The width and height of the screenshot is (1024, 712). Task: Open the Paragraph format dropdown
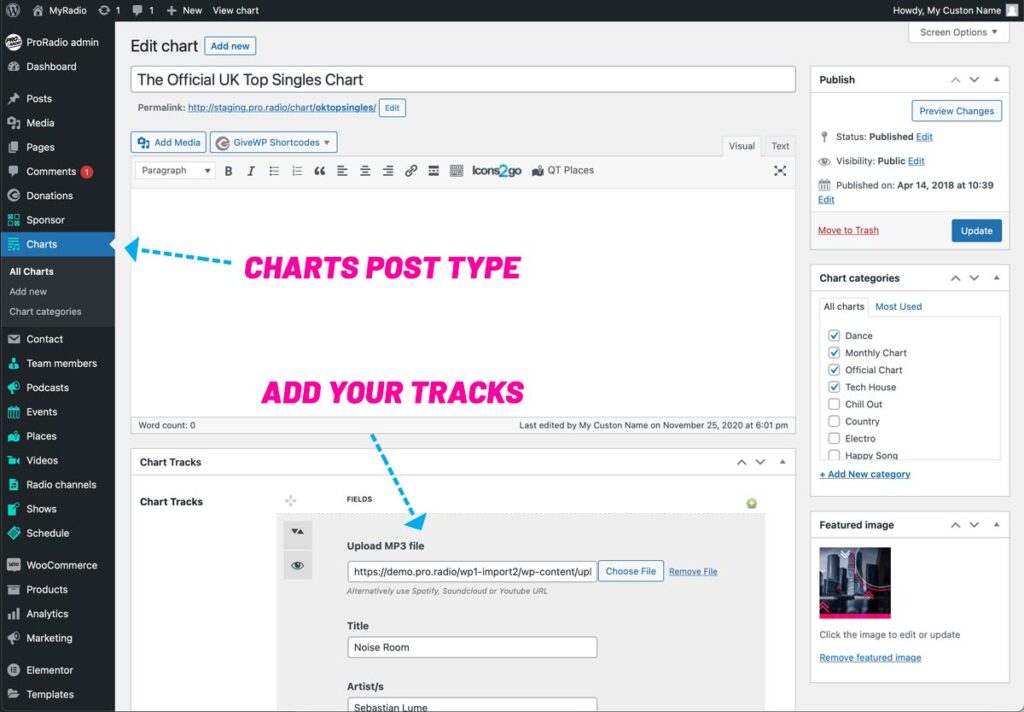click(x=175, y=171)
